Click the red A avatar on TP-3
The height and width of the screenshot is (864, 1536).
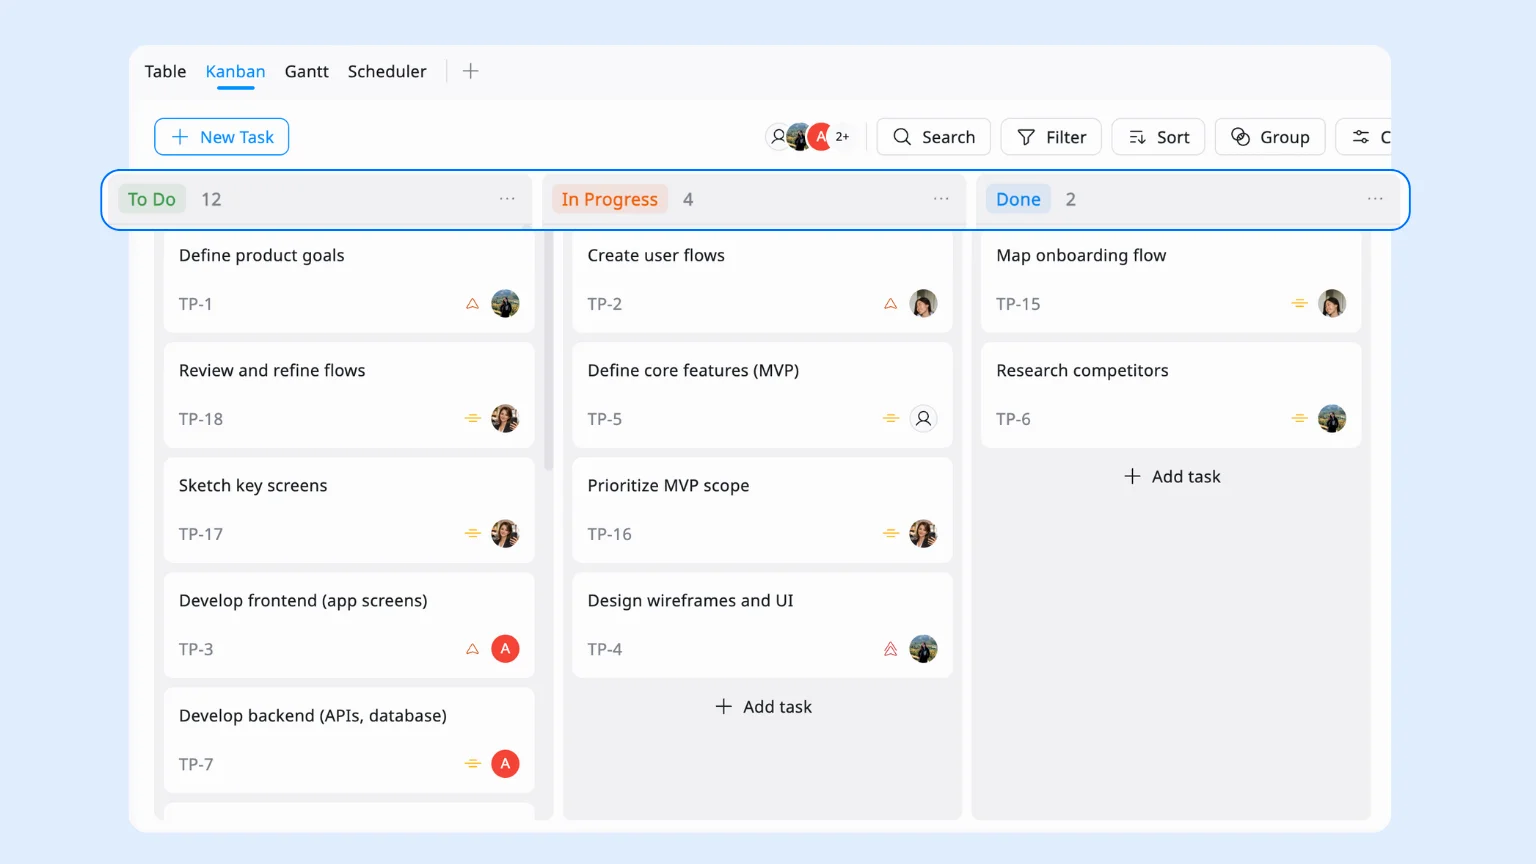click(x=505, y=649)
